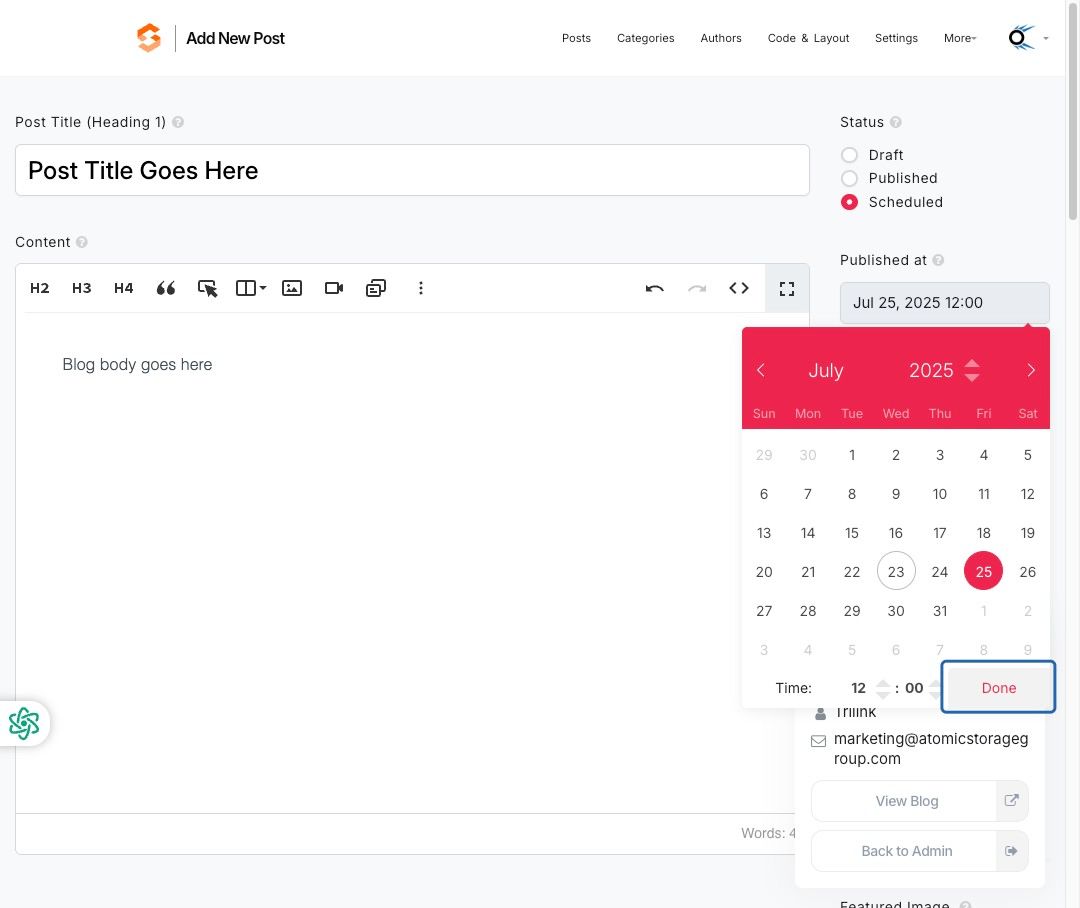This screenshot has height=908, width=1080.
Task: Increase the hour value
Action: tap(882, 683)
